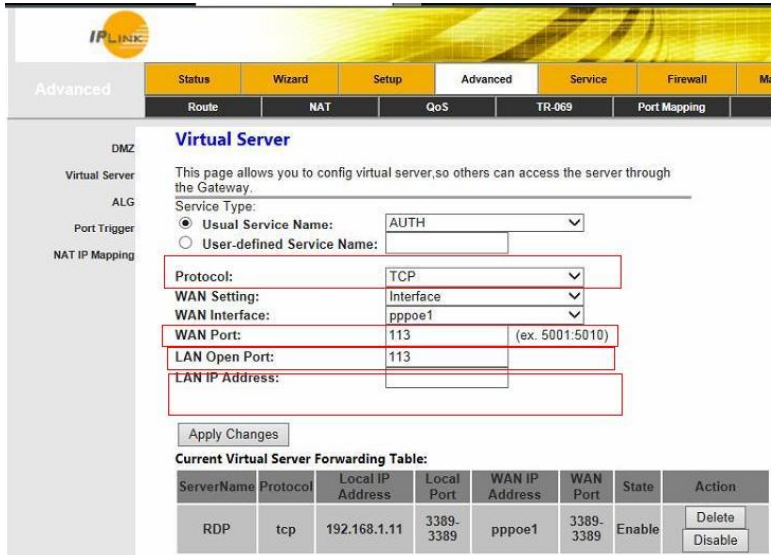Open the WAN Setting Interface dropdown
The width and height of the screenshot is (771, 555).
coord(484,296)
